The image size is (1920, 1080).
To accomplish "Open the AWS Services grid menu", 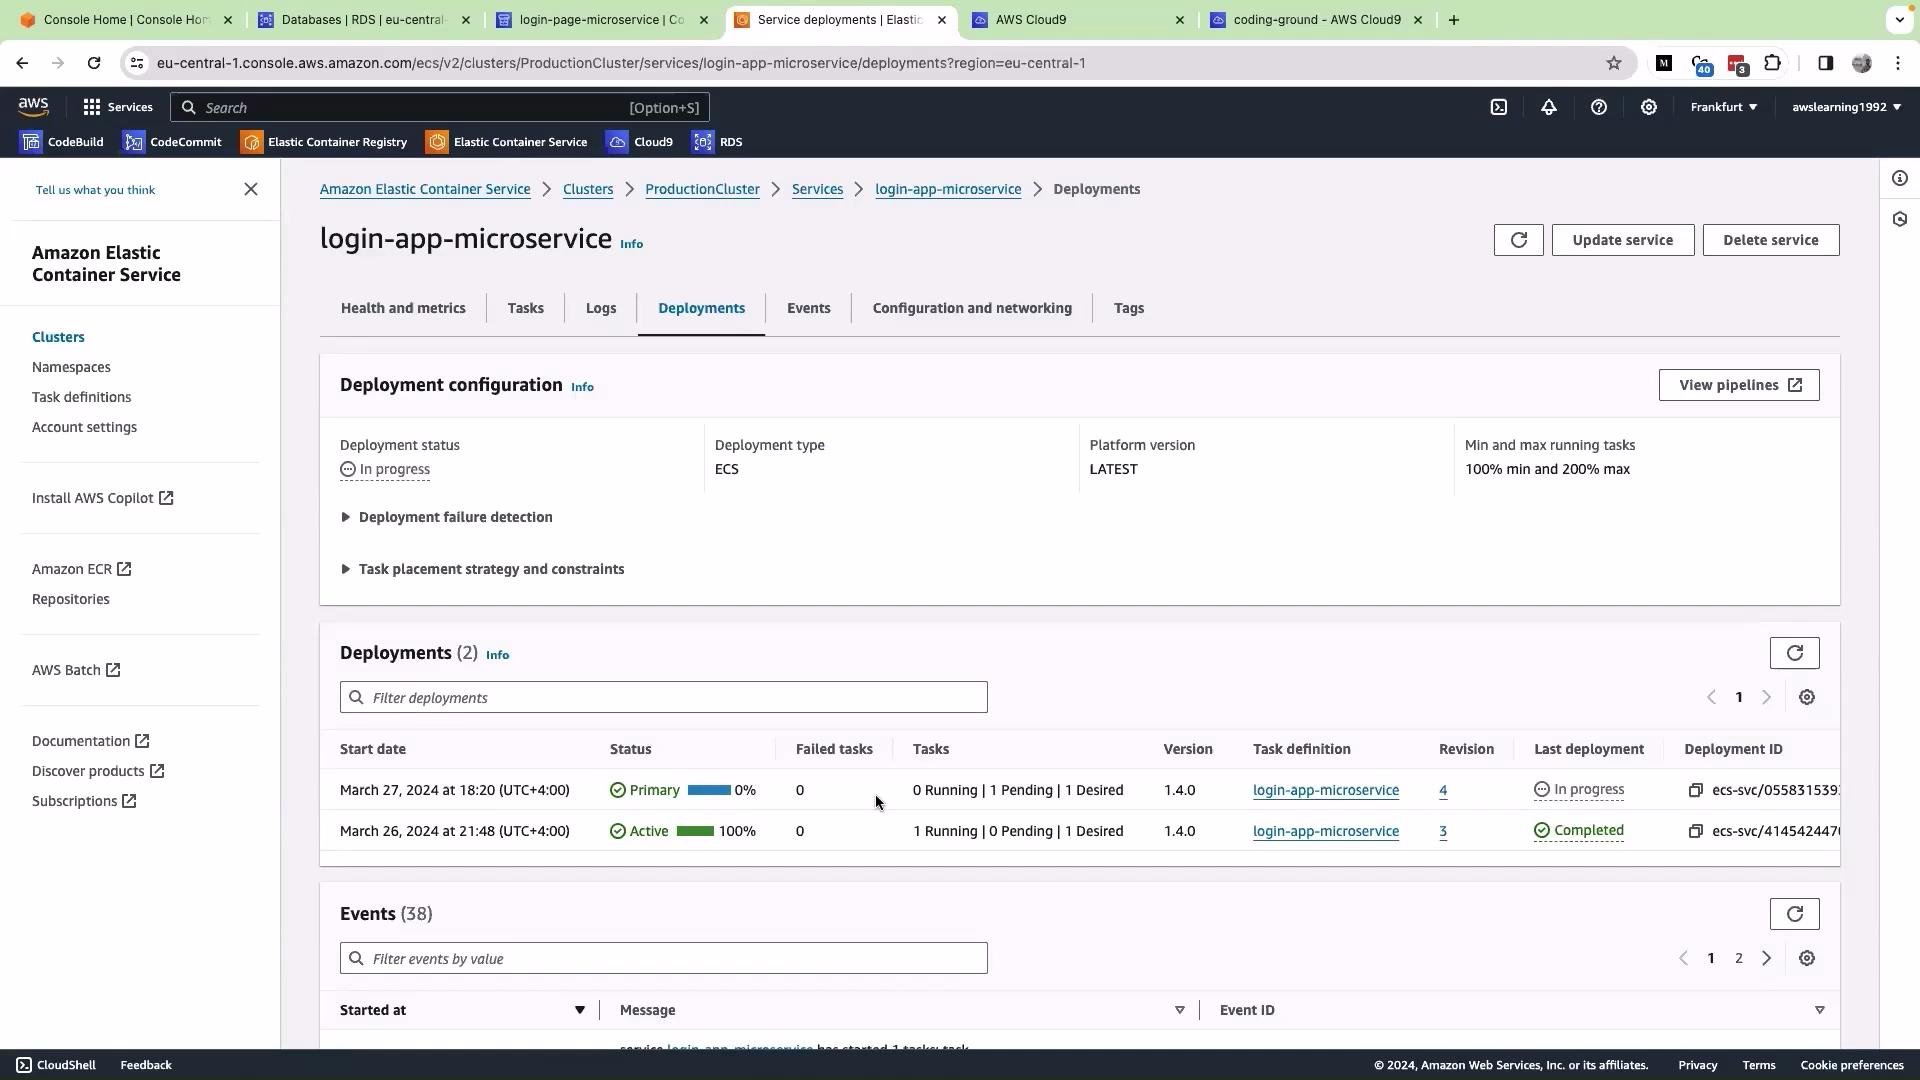I will coord(117,107).
